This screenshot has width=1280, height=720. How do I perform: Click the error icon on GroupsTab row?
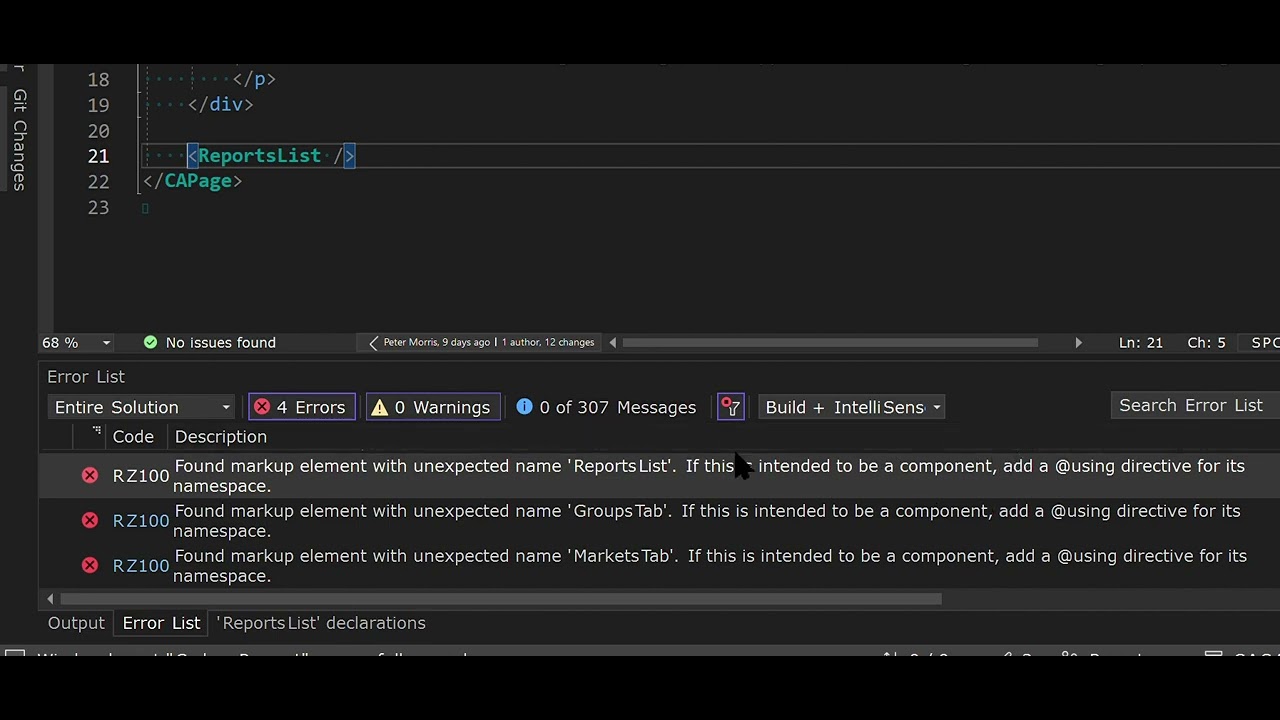(90, 520)
